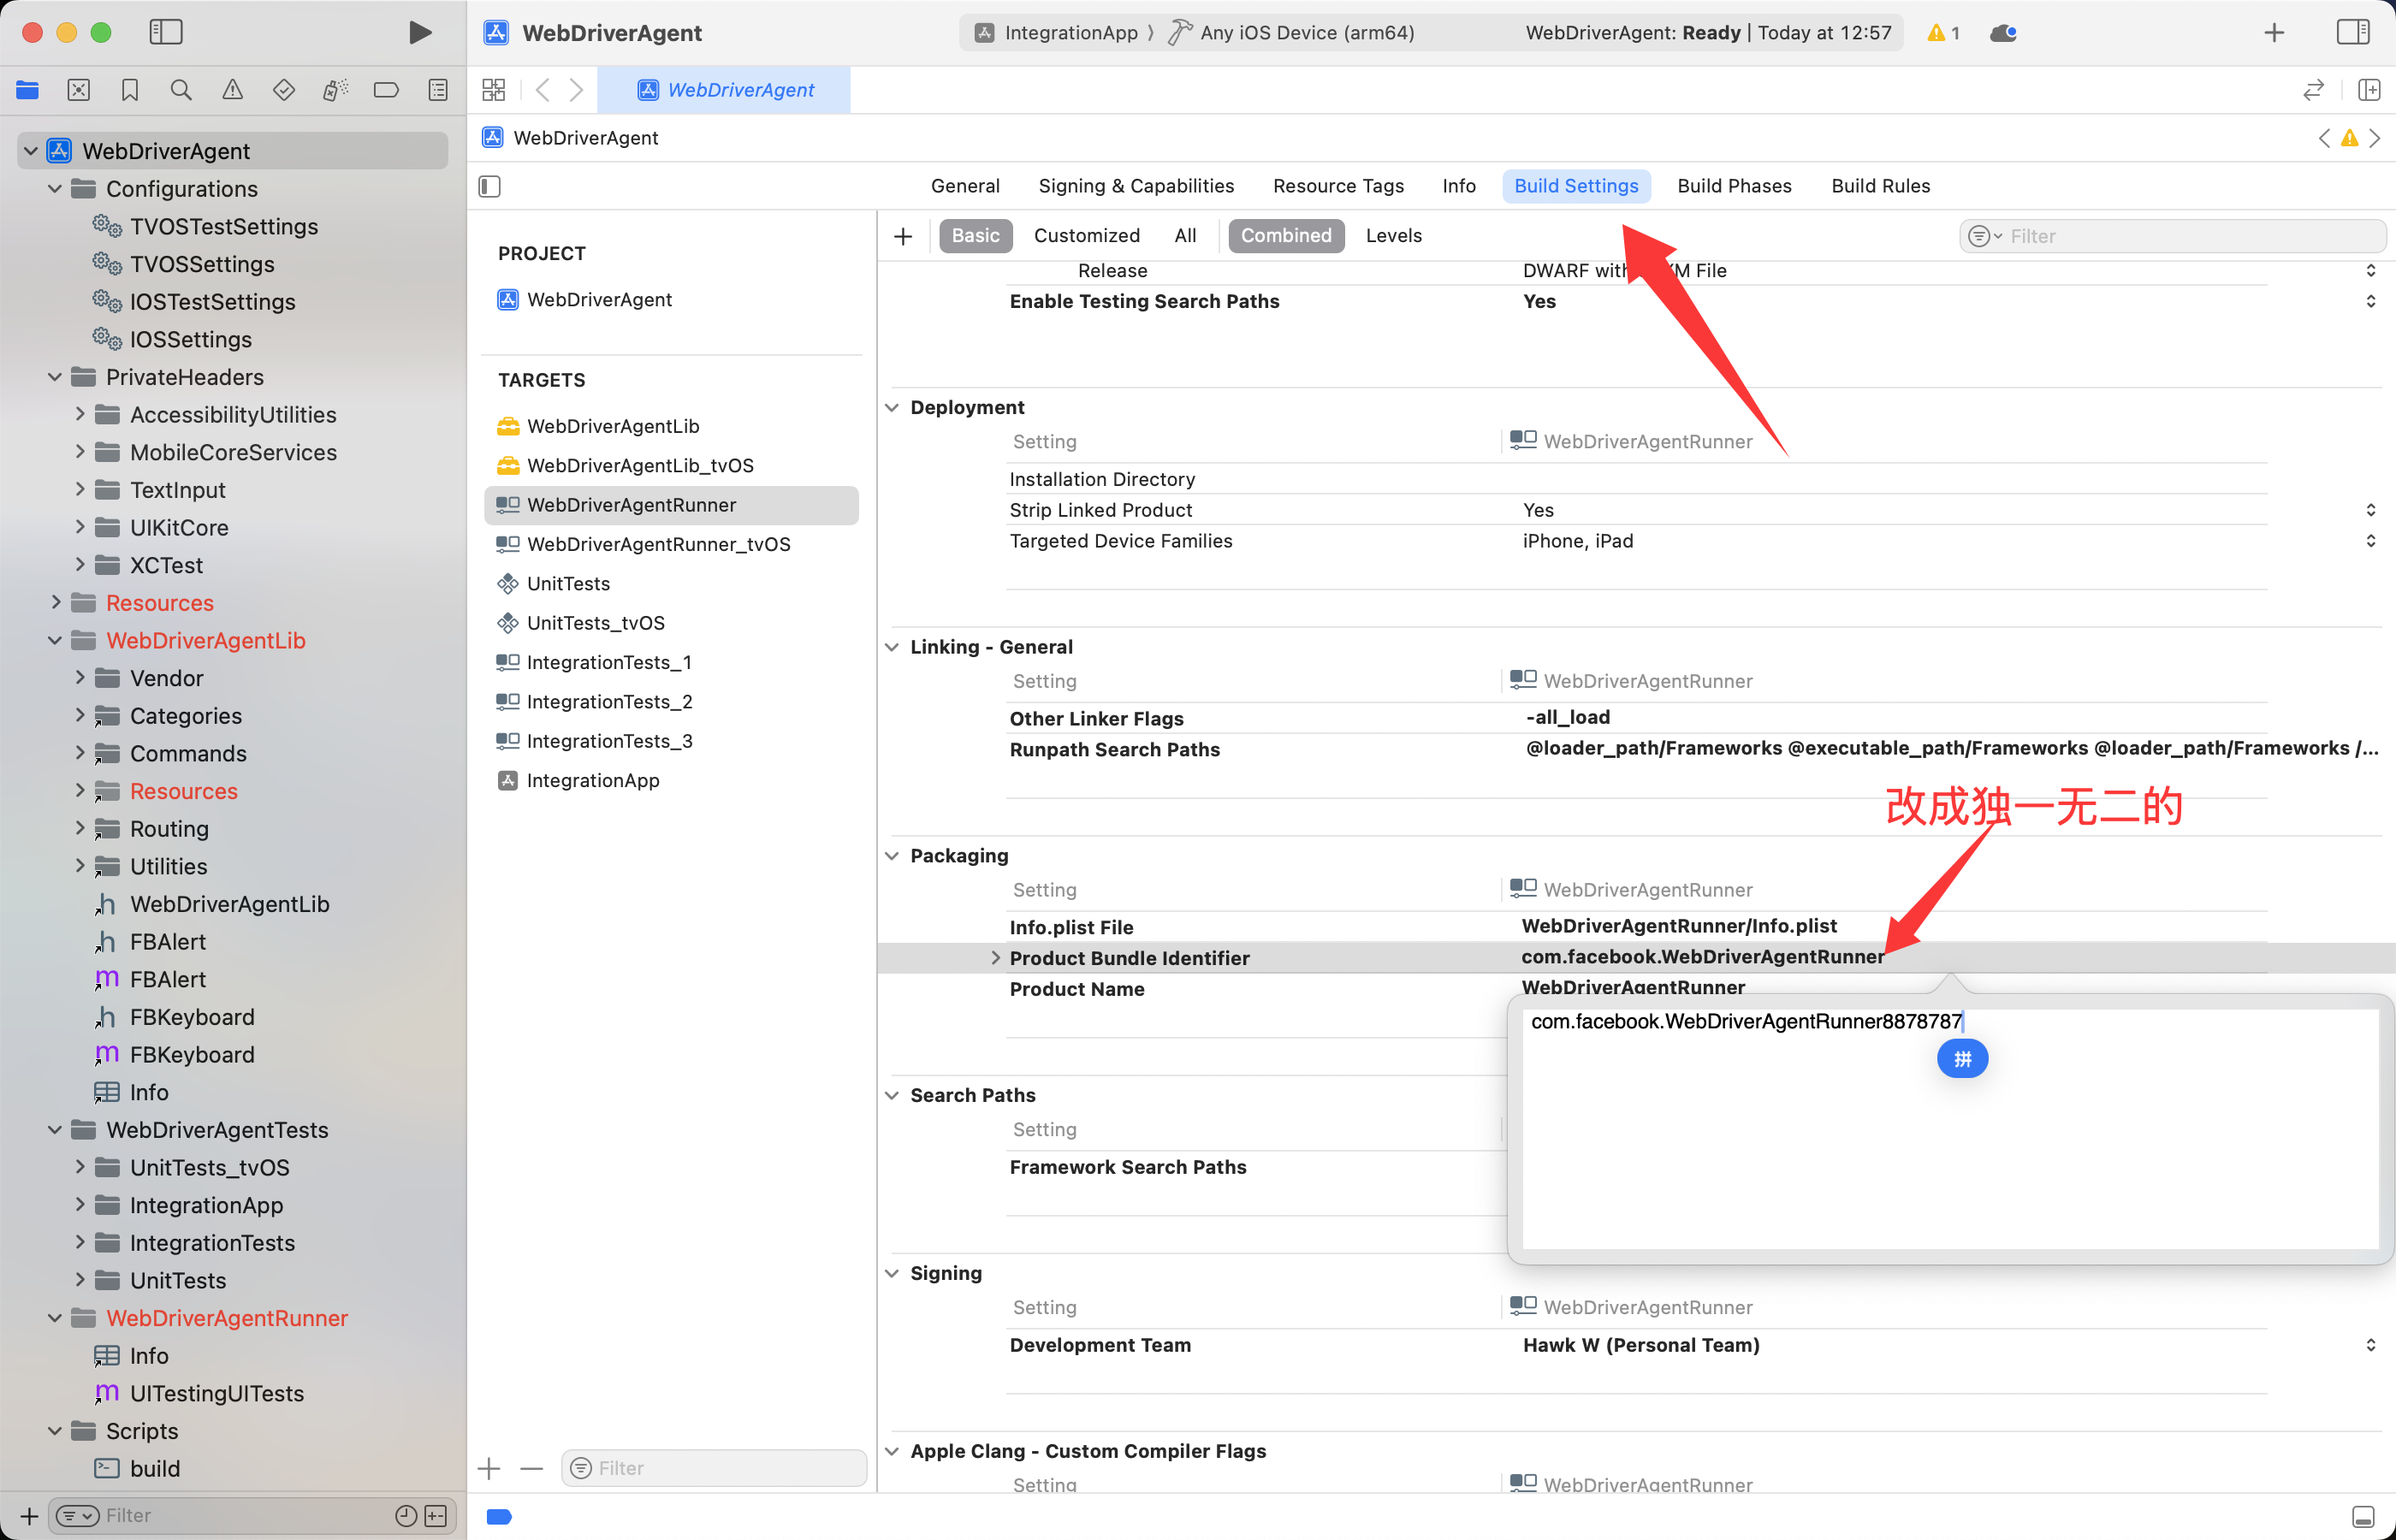The height and width of the screenshot is (1540, 2396).
Task: Open the test navigator diamond icon
Action: pos(284,91)
